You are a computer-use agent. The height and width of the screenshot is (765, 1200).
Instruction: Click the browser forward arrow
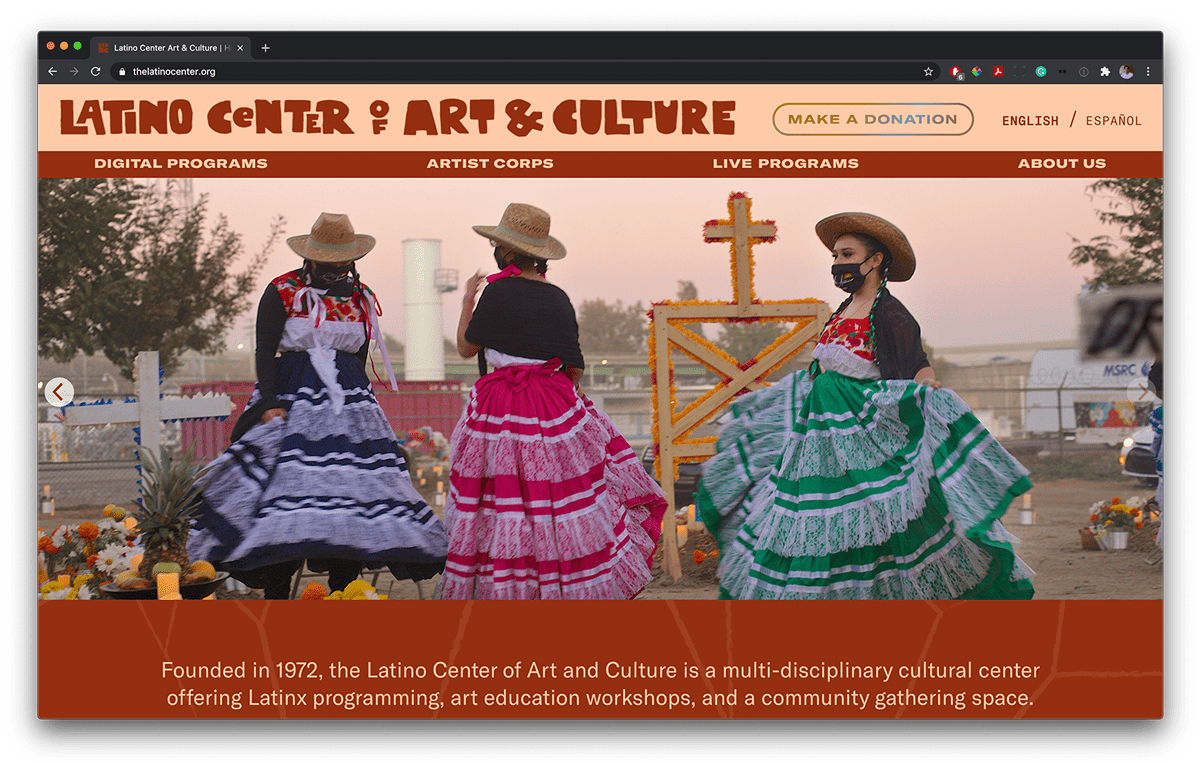[74, 72]
